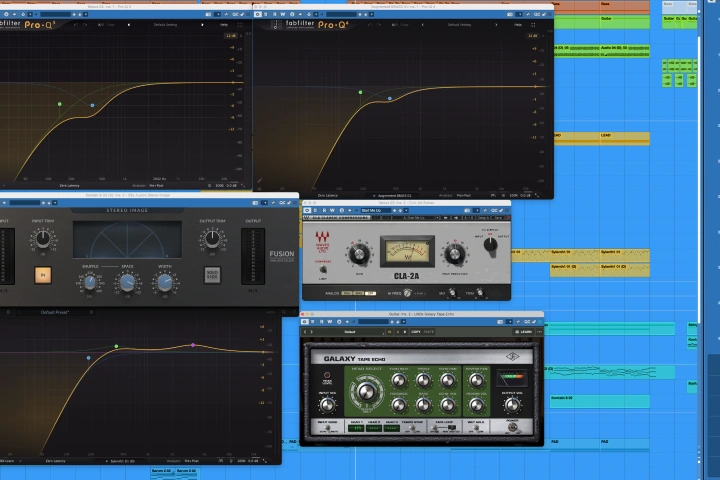Open the QC quick controls in the Pro-Q 4 header
This screenshot has height=480, width=720.
click(537, 14)
